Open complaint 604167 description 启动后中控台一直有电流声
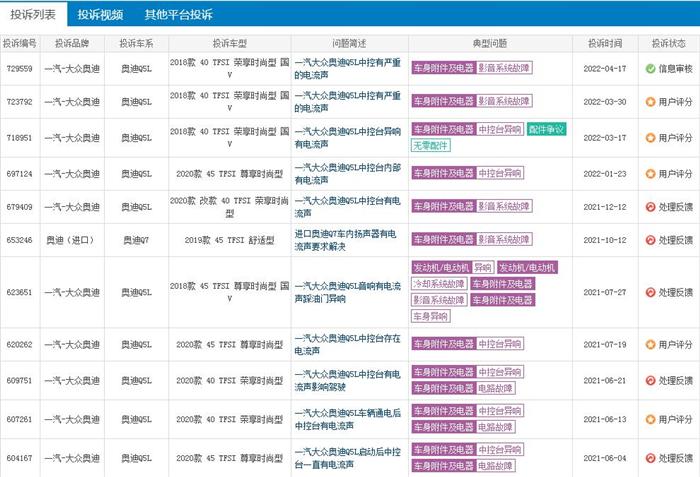Viewport: 700px width, 477px height. (x=348, y=458)
